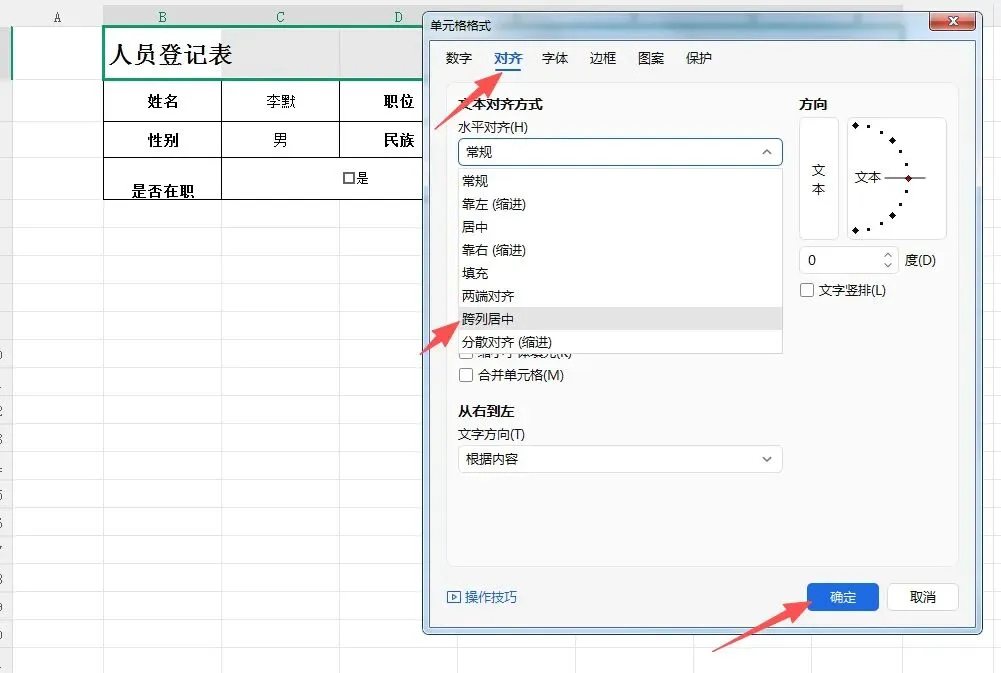Select 靠左 (缩进) alignment option
This screenshot has height=673, width=1001.
[x=620, y=204]
